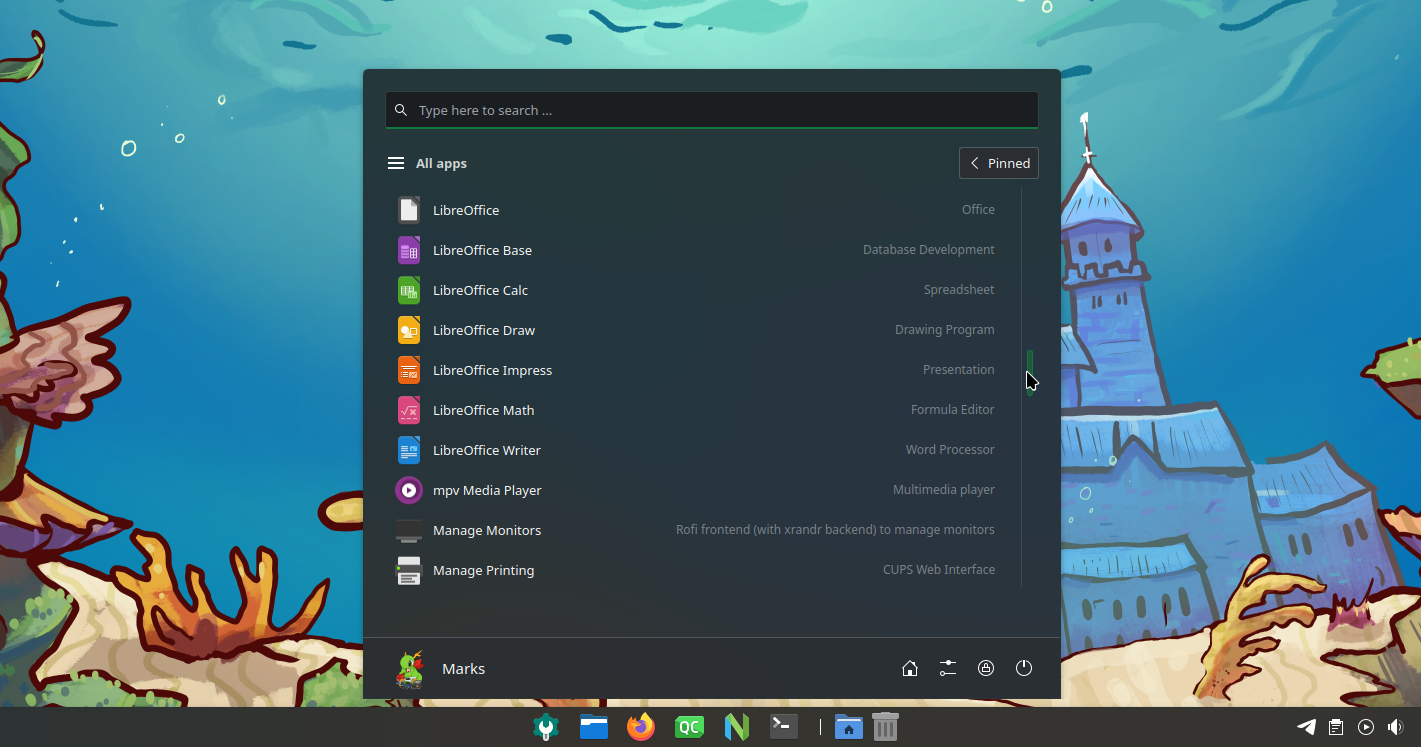1421x747 pixels.
Task: Click the Marks username
Action: 463,668
